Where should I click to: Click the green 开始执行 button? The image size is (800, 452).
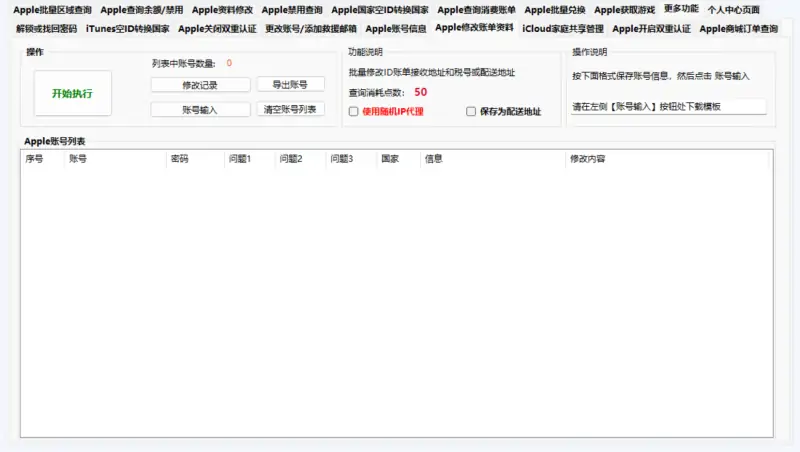pyautogui.click(x=73, y=93)
